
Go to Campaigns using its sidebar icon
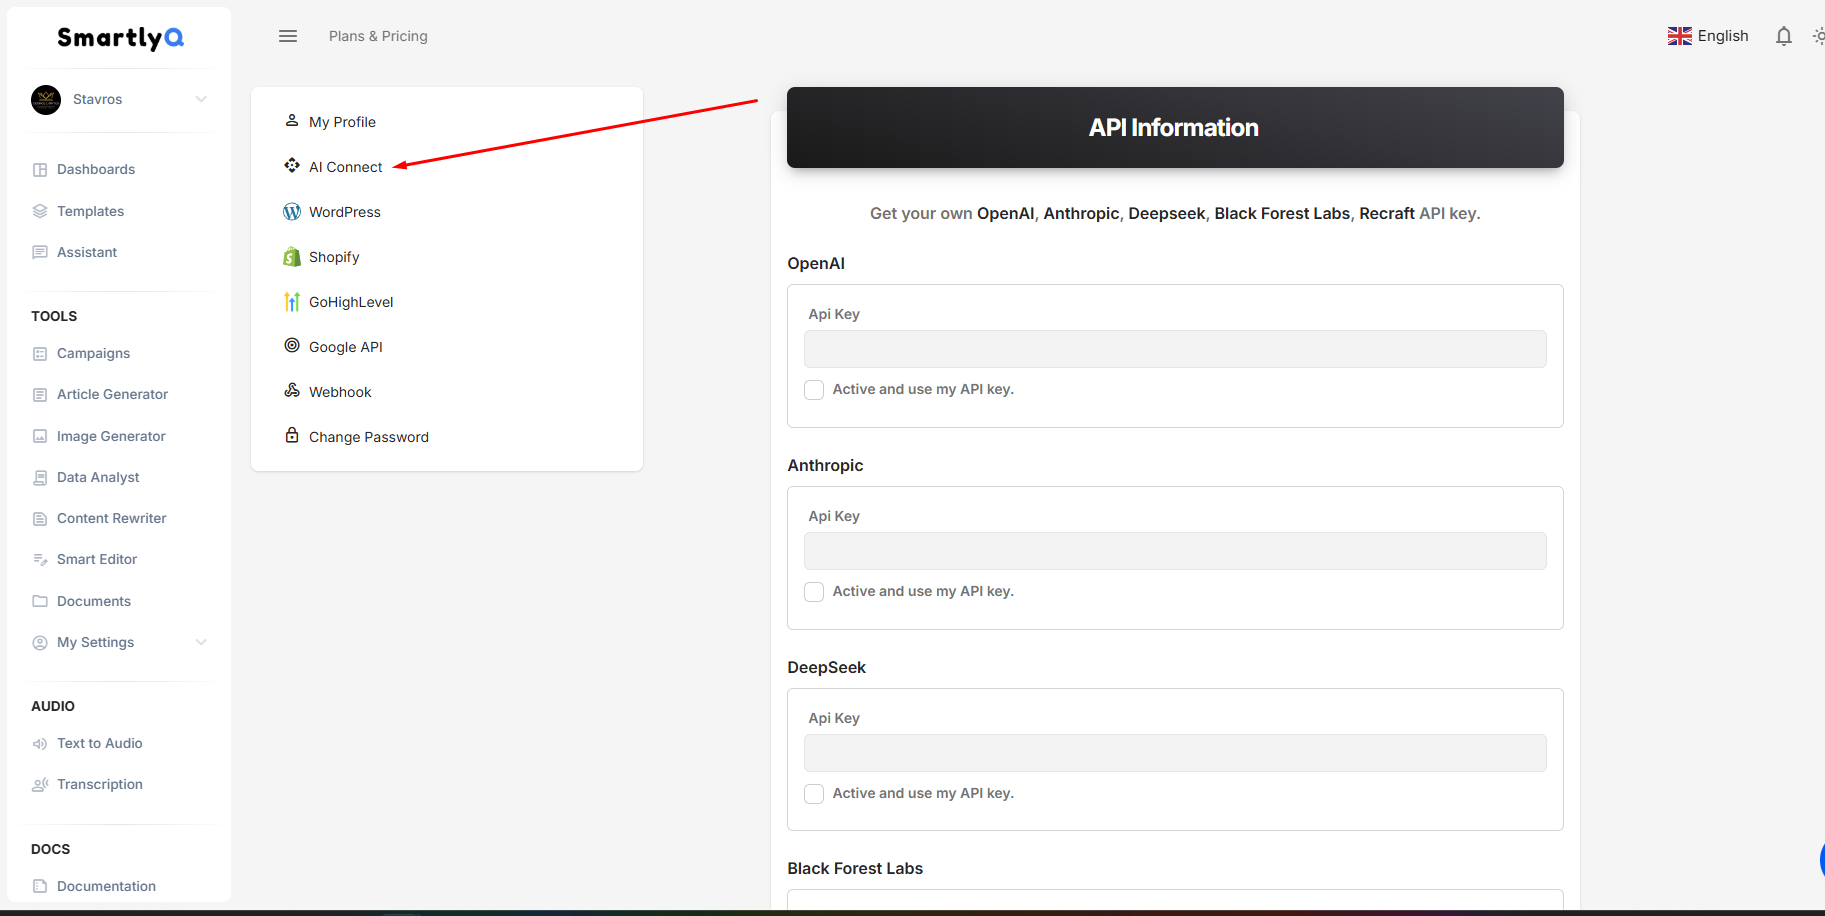click(40, 353)
